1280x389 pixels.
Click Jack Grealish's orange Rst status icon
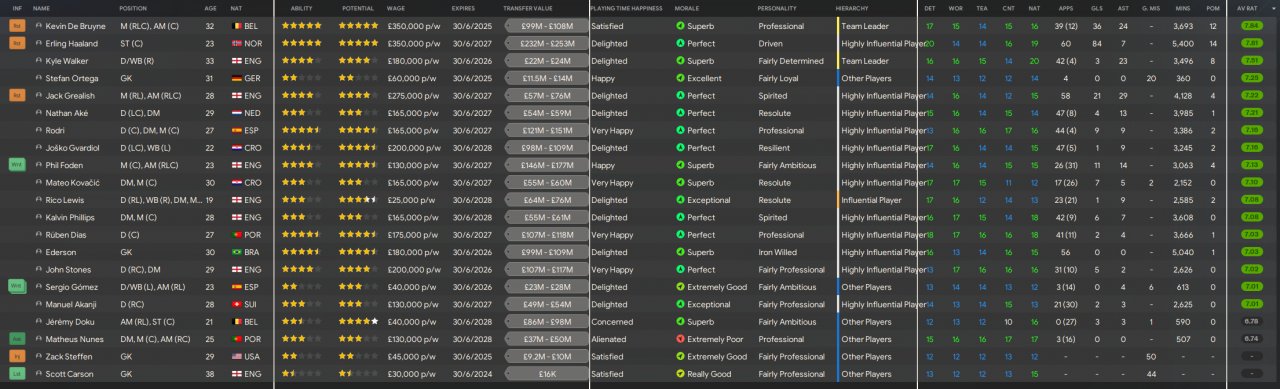pyautogui.click(x=17, y=95)
